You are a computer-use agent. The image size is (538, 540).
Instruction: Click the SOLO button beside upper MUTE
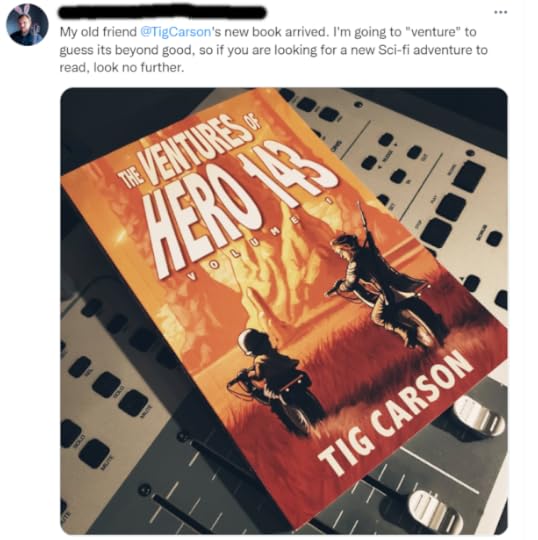pos(106,384)
